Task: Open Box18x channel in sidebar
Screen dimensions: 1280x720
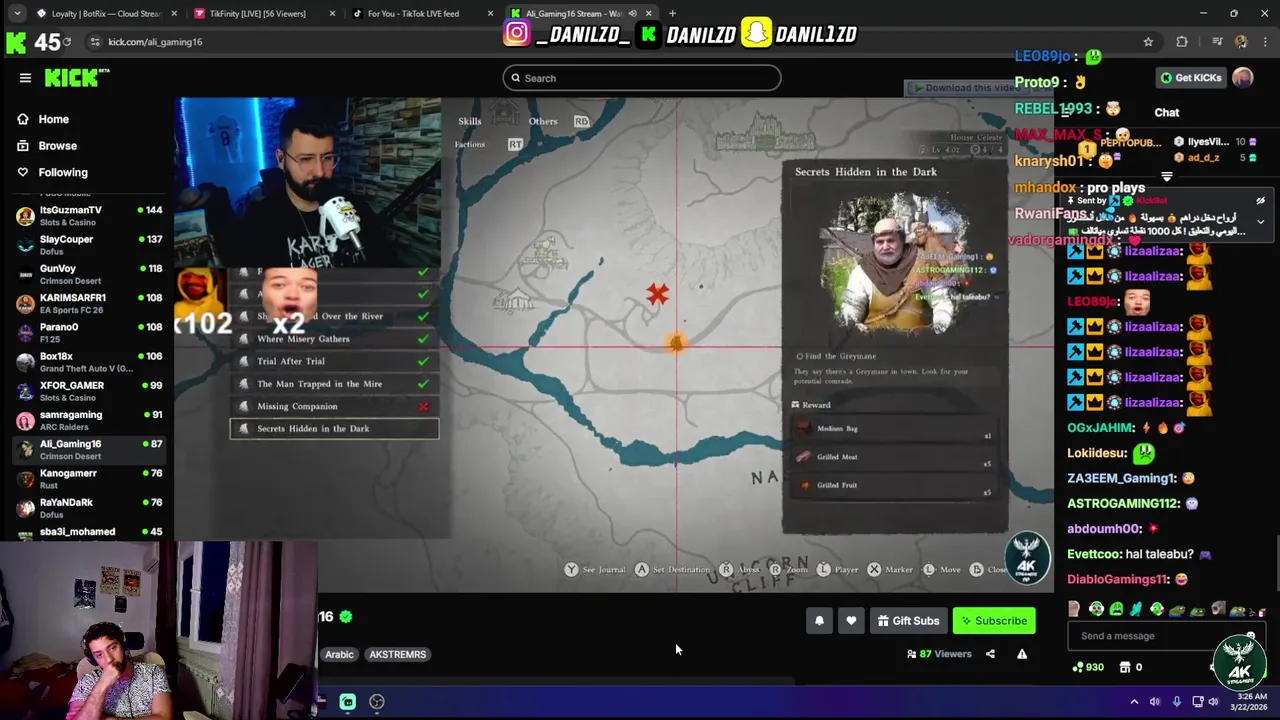Action: coord(89,361)
